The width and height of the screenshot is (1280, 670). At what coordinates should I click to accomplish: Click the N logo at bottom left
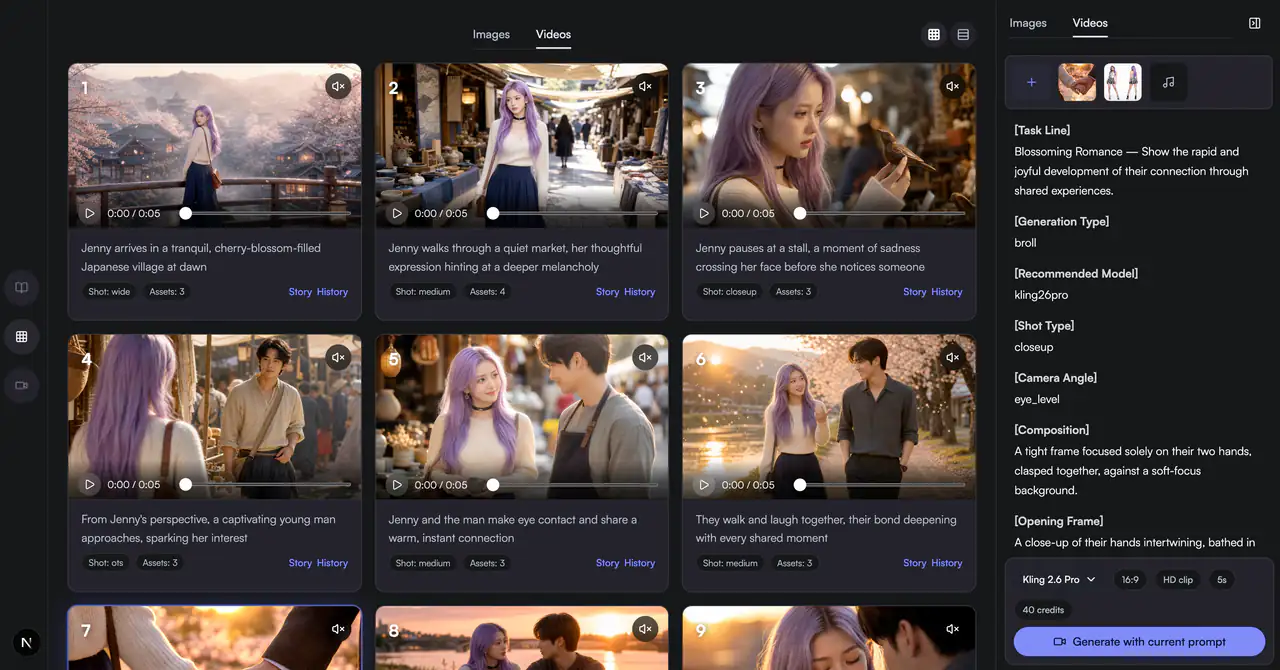pos(27,642)
